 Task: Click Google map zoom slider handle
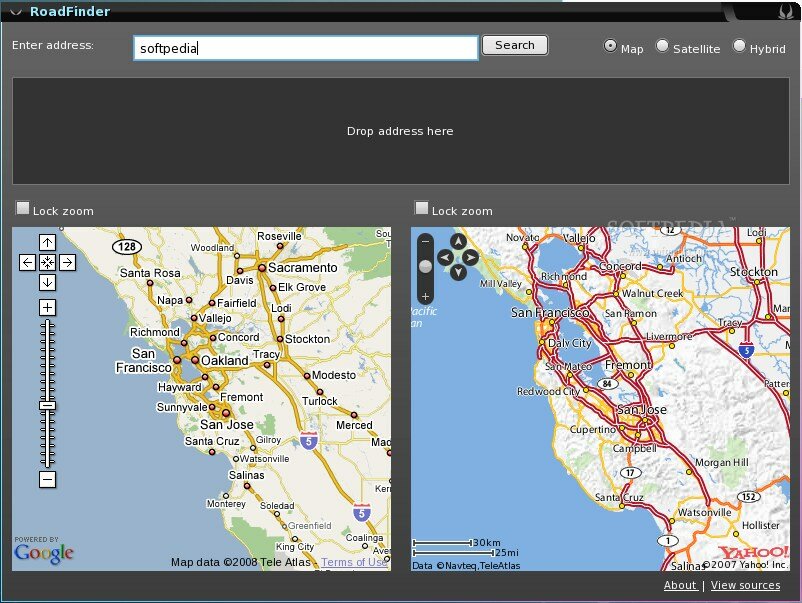(48, 406)
